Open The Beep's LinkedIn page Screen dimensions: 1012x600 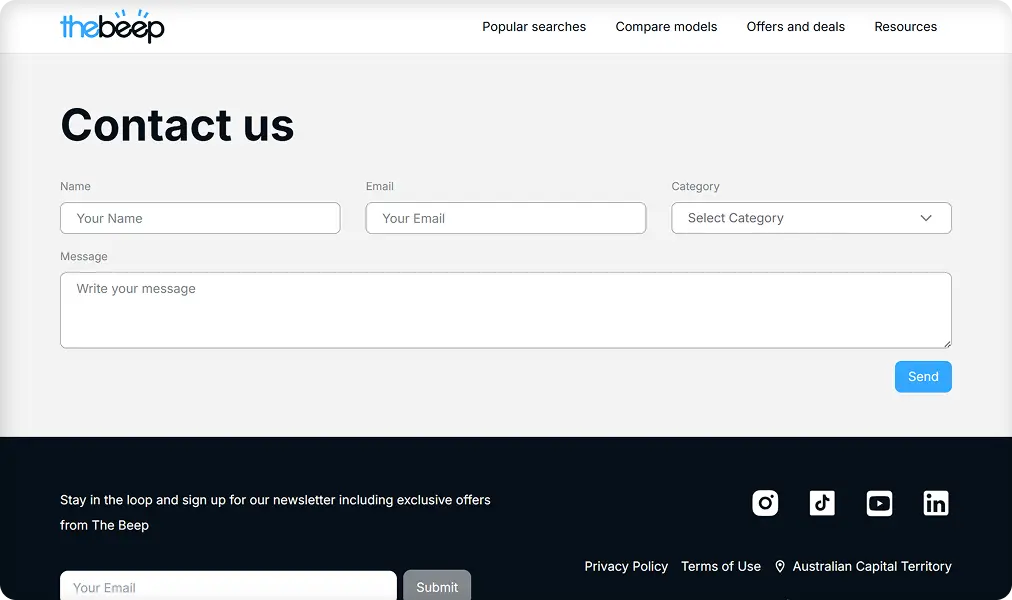[936, 503]
